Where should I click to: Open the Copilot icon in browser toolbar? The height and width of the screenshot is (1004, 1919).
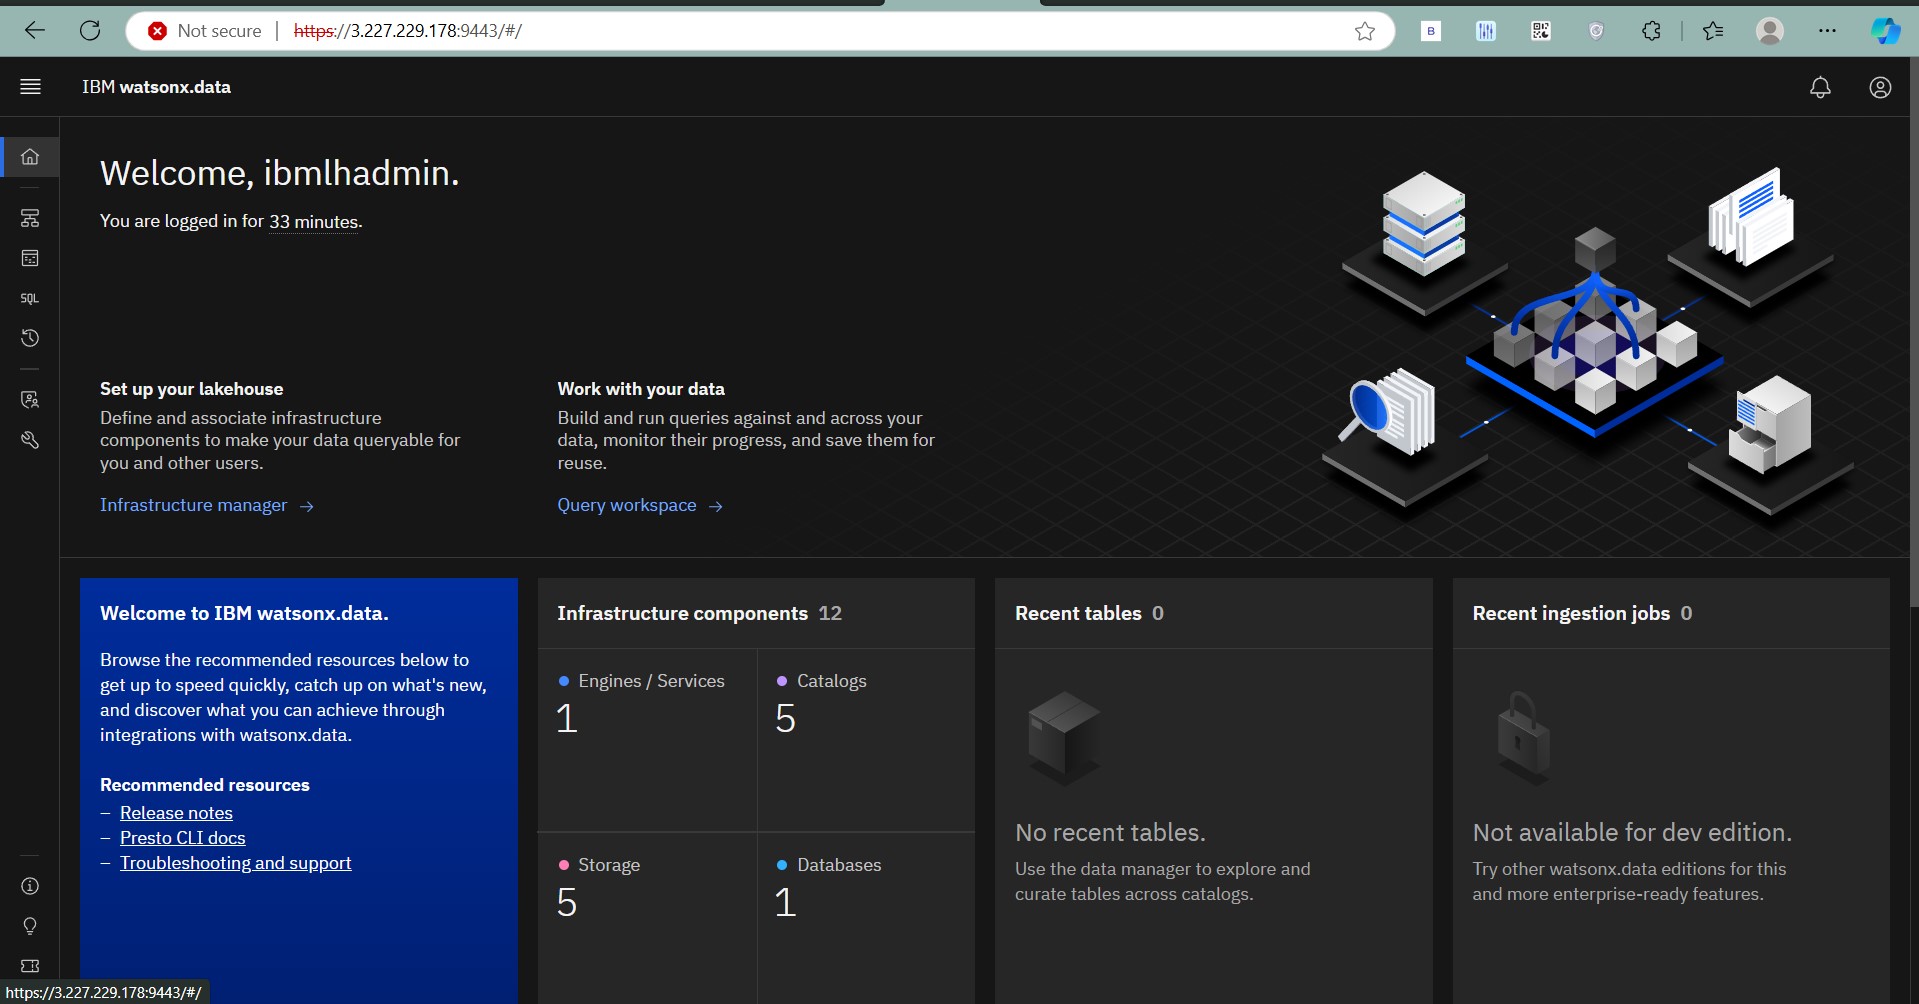point(1885,31)
